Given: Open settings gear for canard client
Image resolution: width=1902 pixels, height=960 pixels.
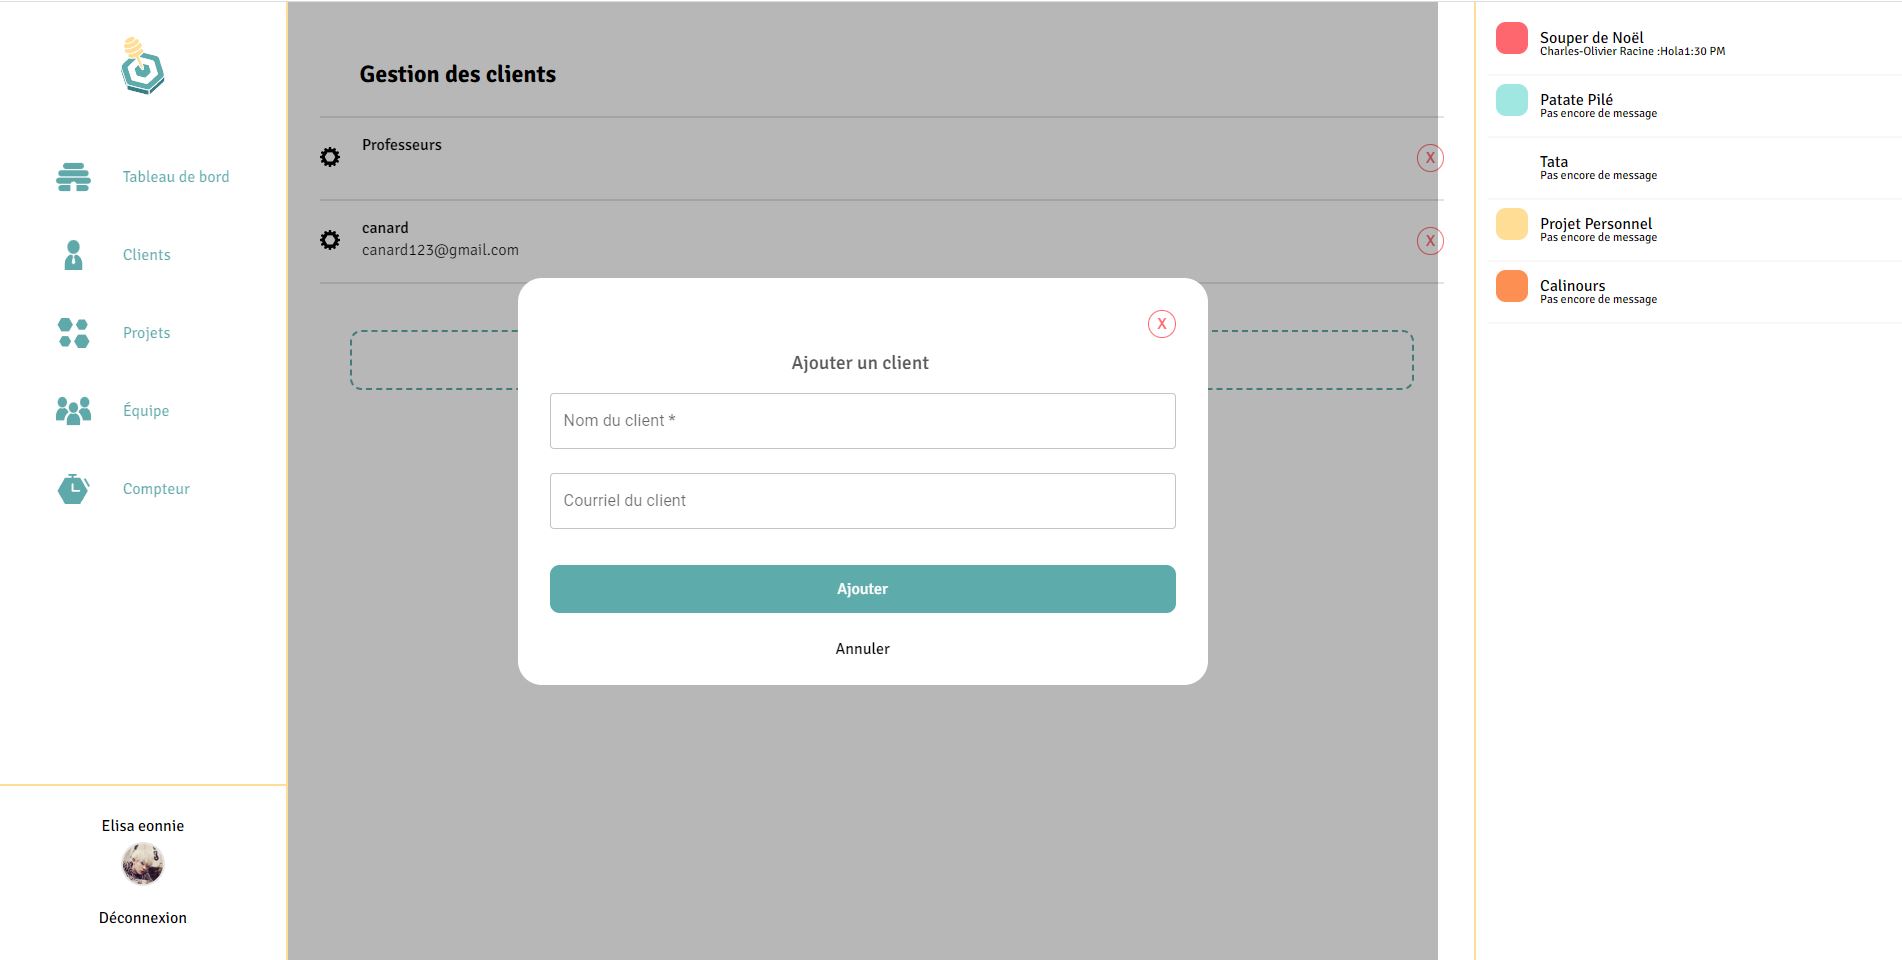Looking at the screenshot, I should pos(330,240).
